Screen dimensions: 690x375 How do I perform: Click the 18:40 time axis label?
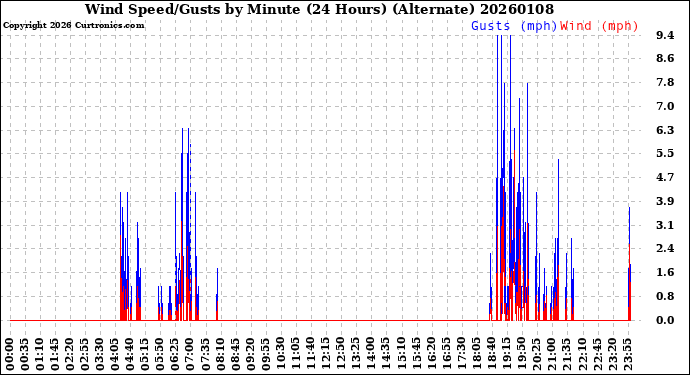(x=492, y=355)
